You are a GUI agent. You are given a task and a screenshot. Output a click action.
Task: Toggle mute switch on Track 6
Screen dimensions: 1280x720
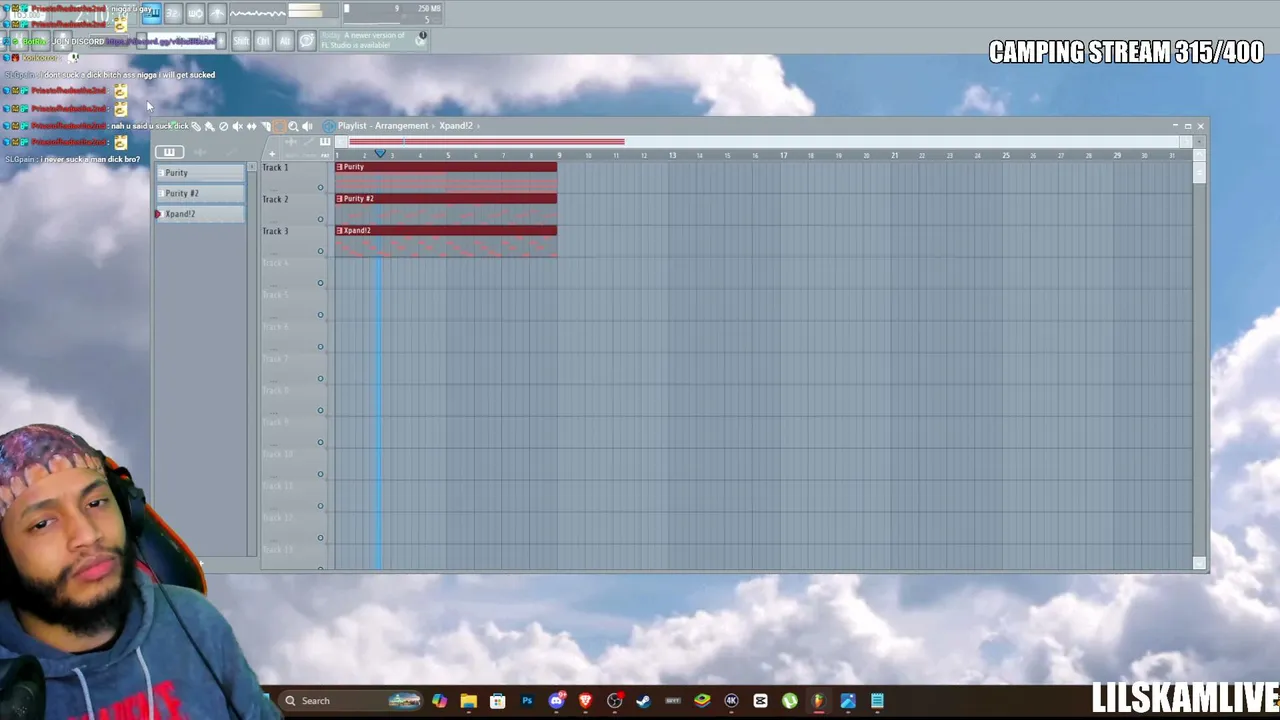pyautogui.click(x=321, y=347)
